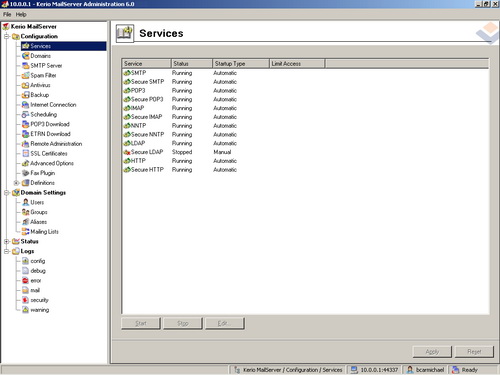Click the Edit button below service list
Viewport: 500px width, 375px height.
[x=225, y=323]
